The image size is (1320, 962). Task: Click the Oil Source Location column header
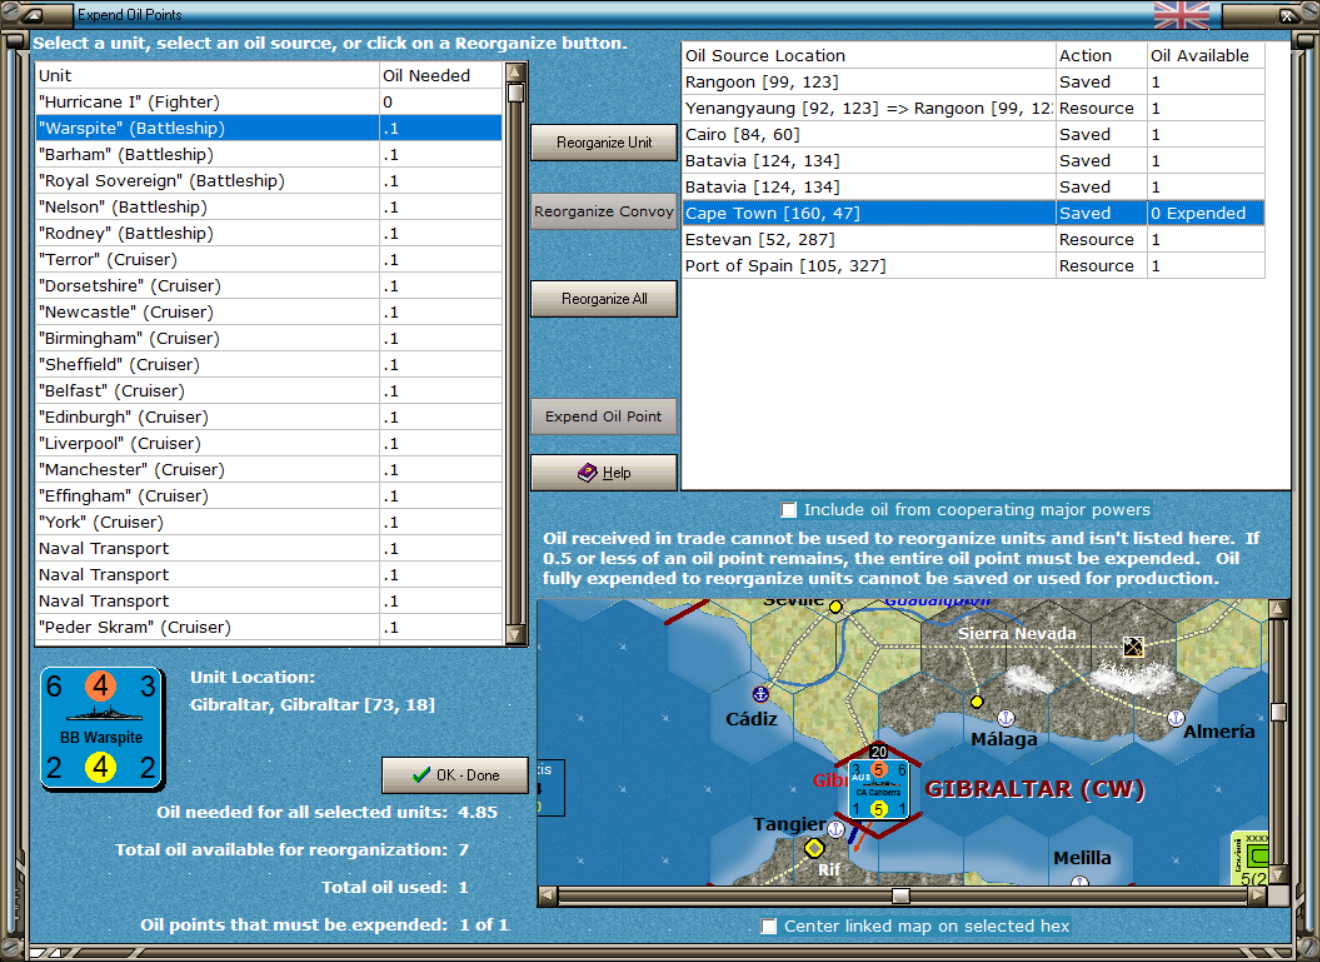(869, 55)
